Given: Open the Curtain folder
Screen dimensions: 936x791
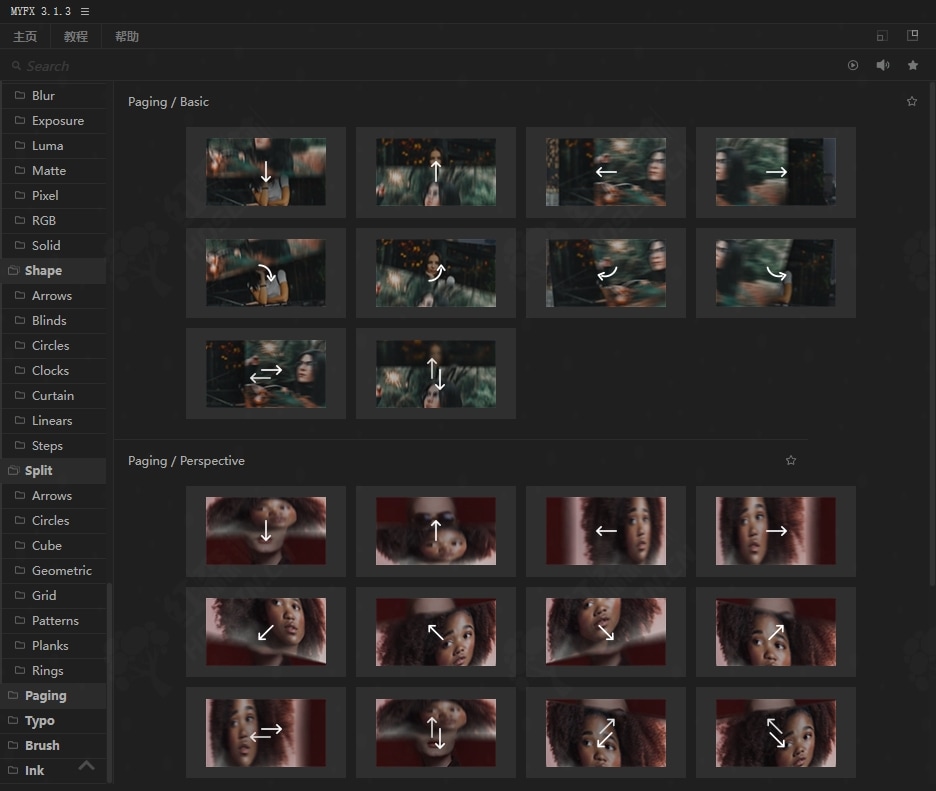Looking at the screenshot, I should click(x=54, y=396).
